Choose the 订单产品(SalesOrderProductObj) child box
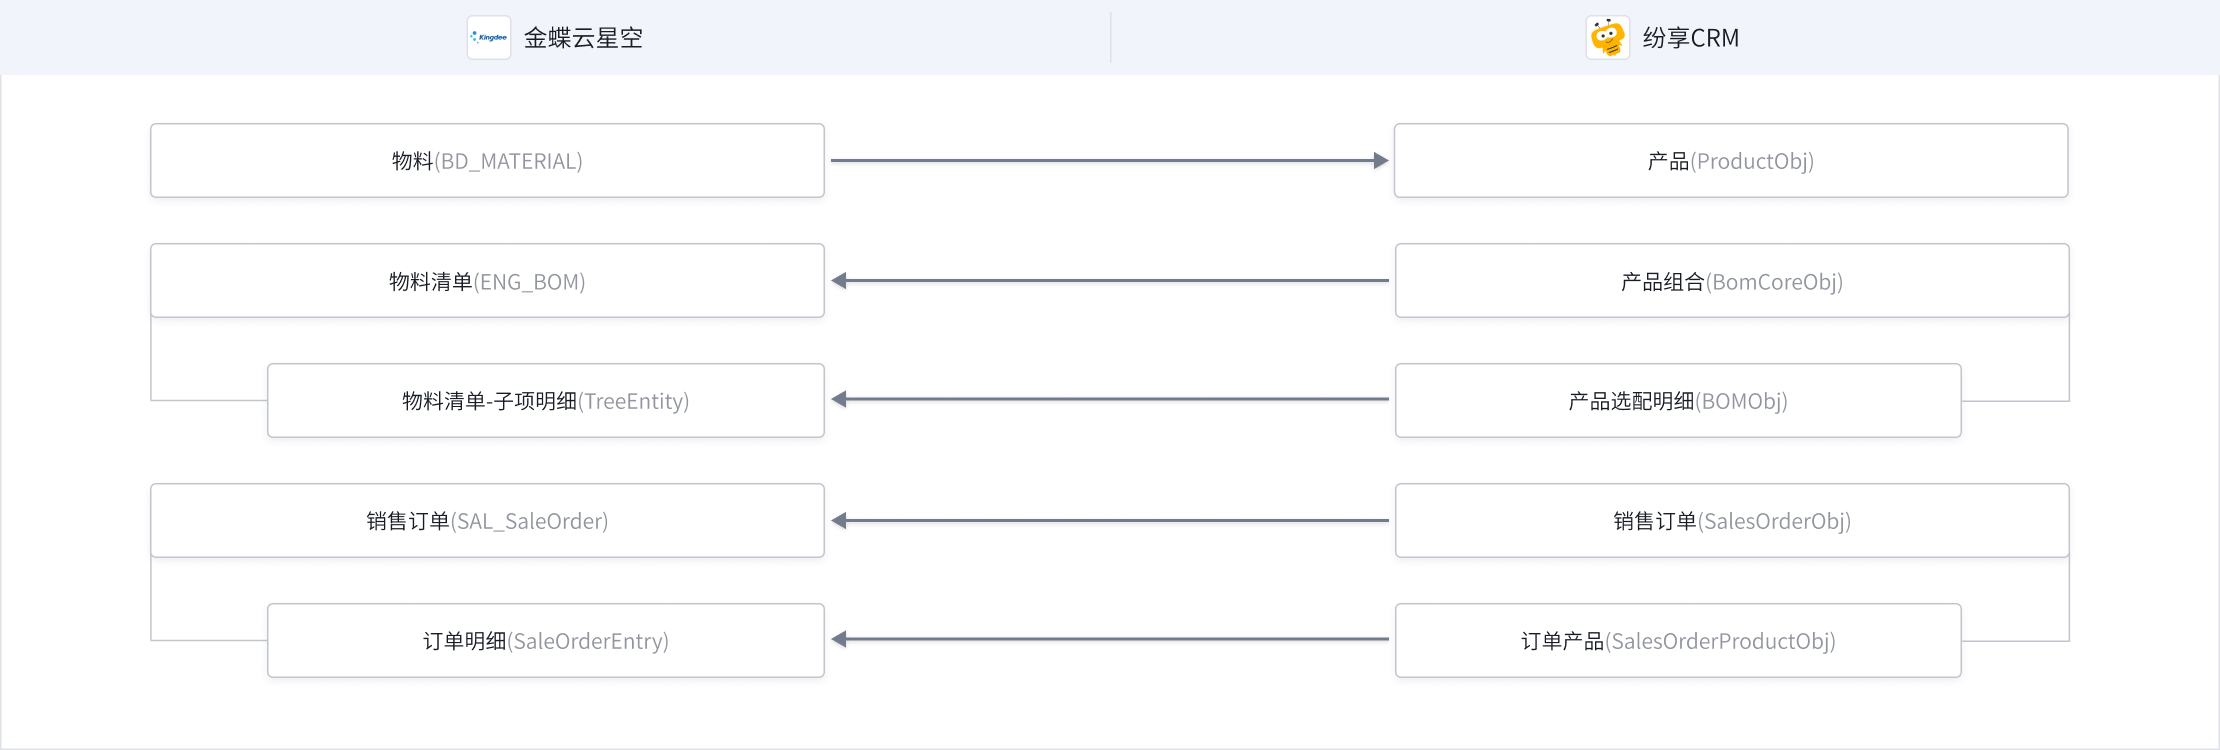This screenshot has width=2220, height=750. pyautogui.click(x=1677, y=641)
